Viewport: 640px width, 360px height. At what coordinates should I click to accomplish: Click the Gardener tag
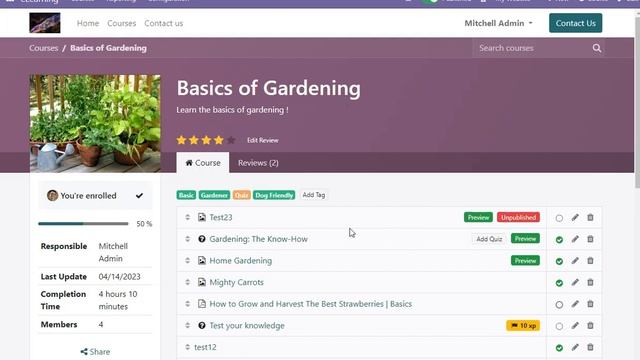pos(214,195)
